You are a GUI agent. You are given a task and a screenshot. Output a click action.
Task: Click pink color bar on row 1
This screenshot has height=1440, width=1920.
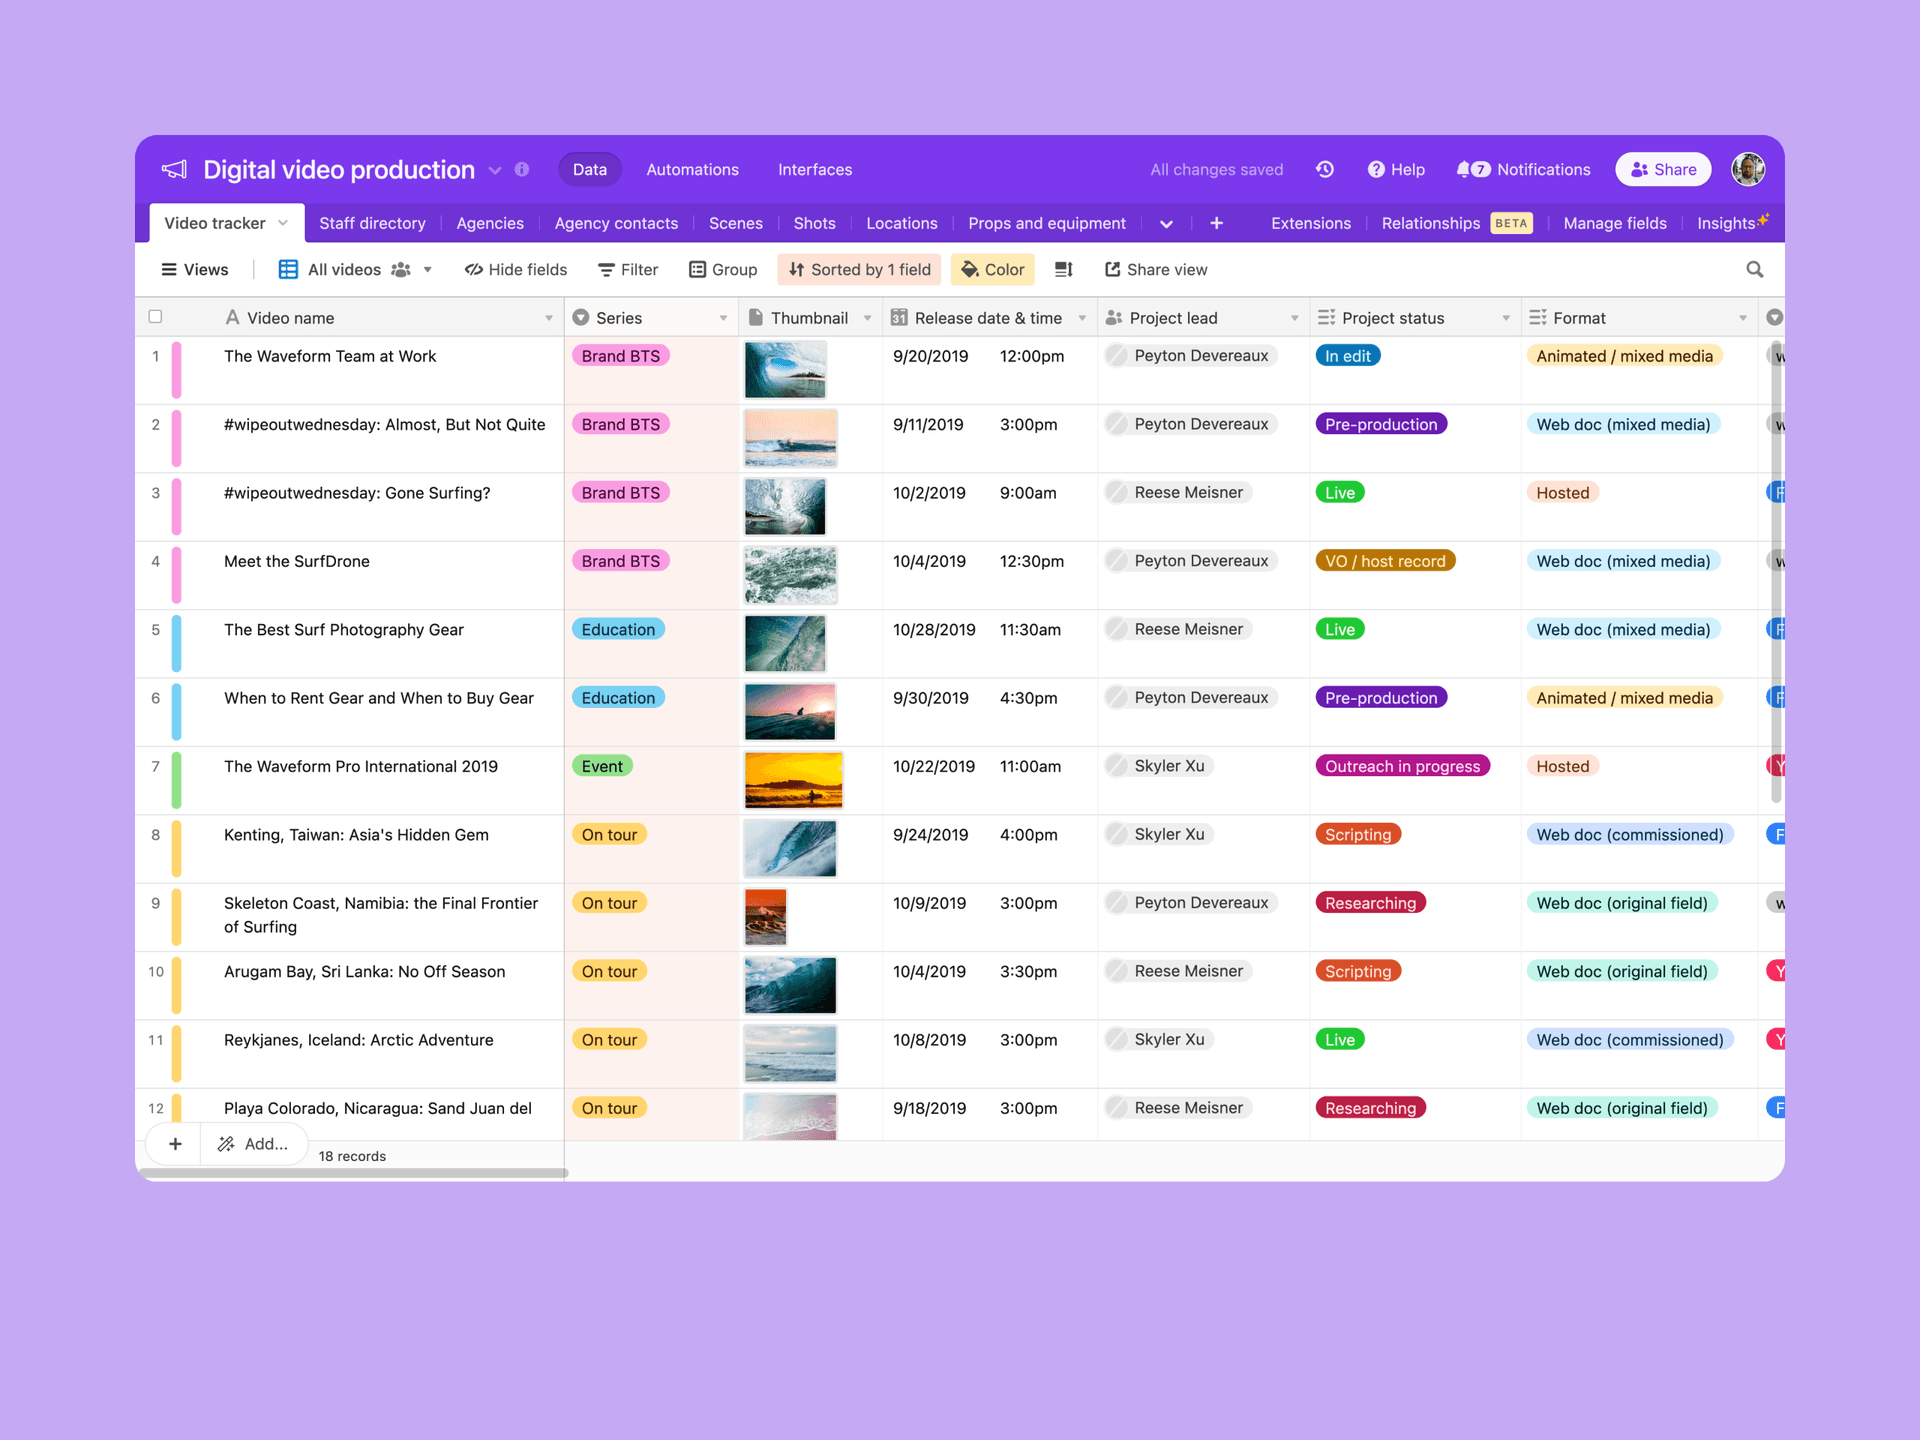(176, 370)
